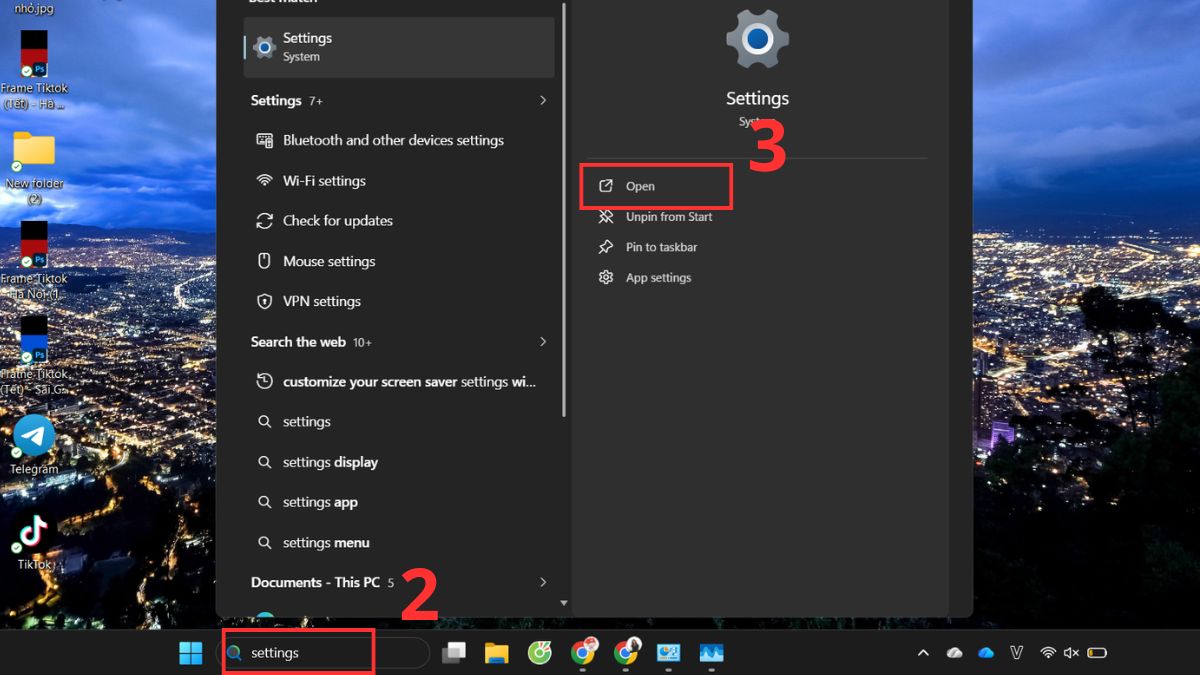Image resolution: width=1200 pixels, height=675 pixels.
Task: Select Frame Tiktok (Tết) - Sài G desktop file
Action: (x=34, y=355)
